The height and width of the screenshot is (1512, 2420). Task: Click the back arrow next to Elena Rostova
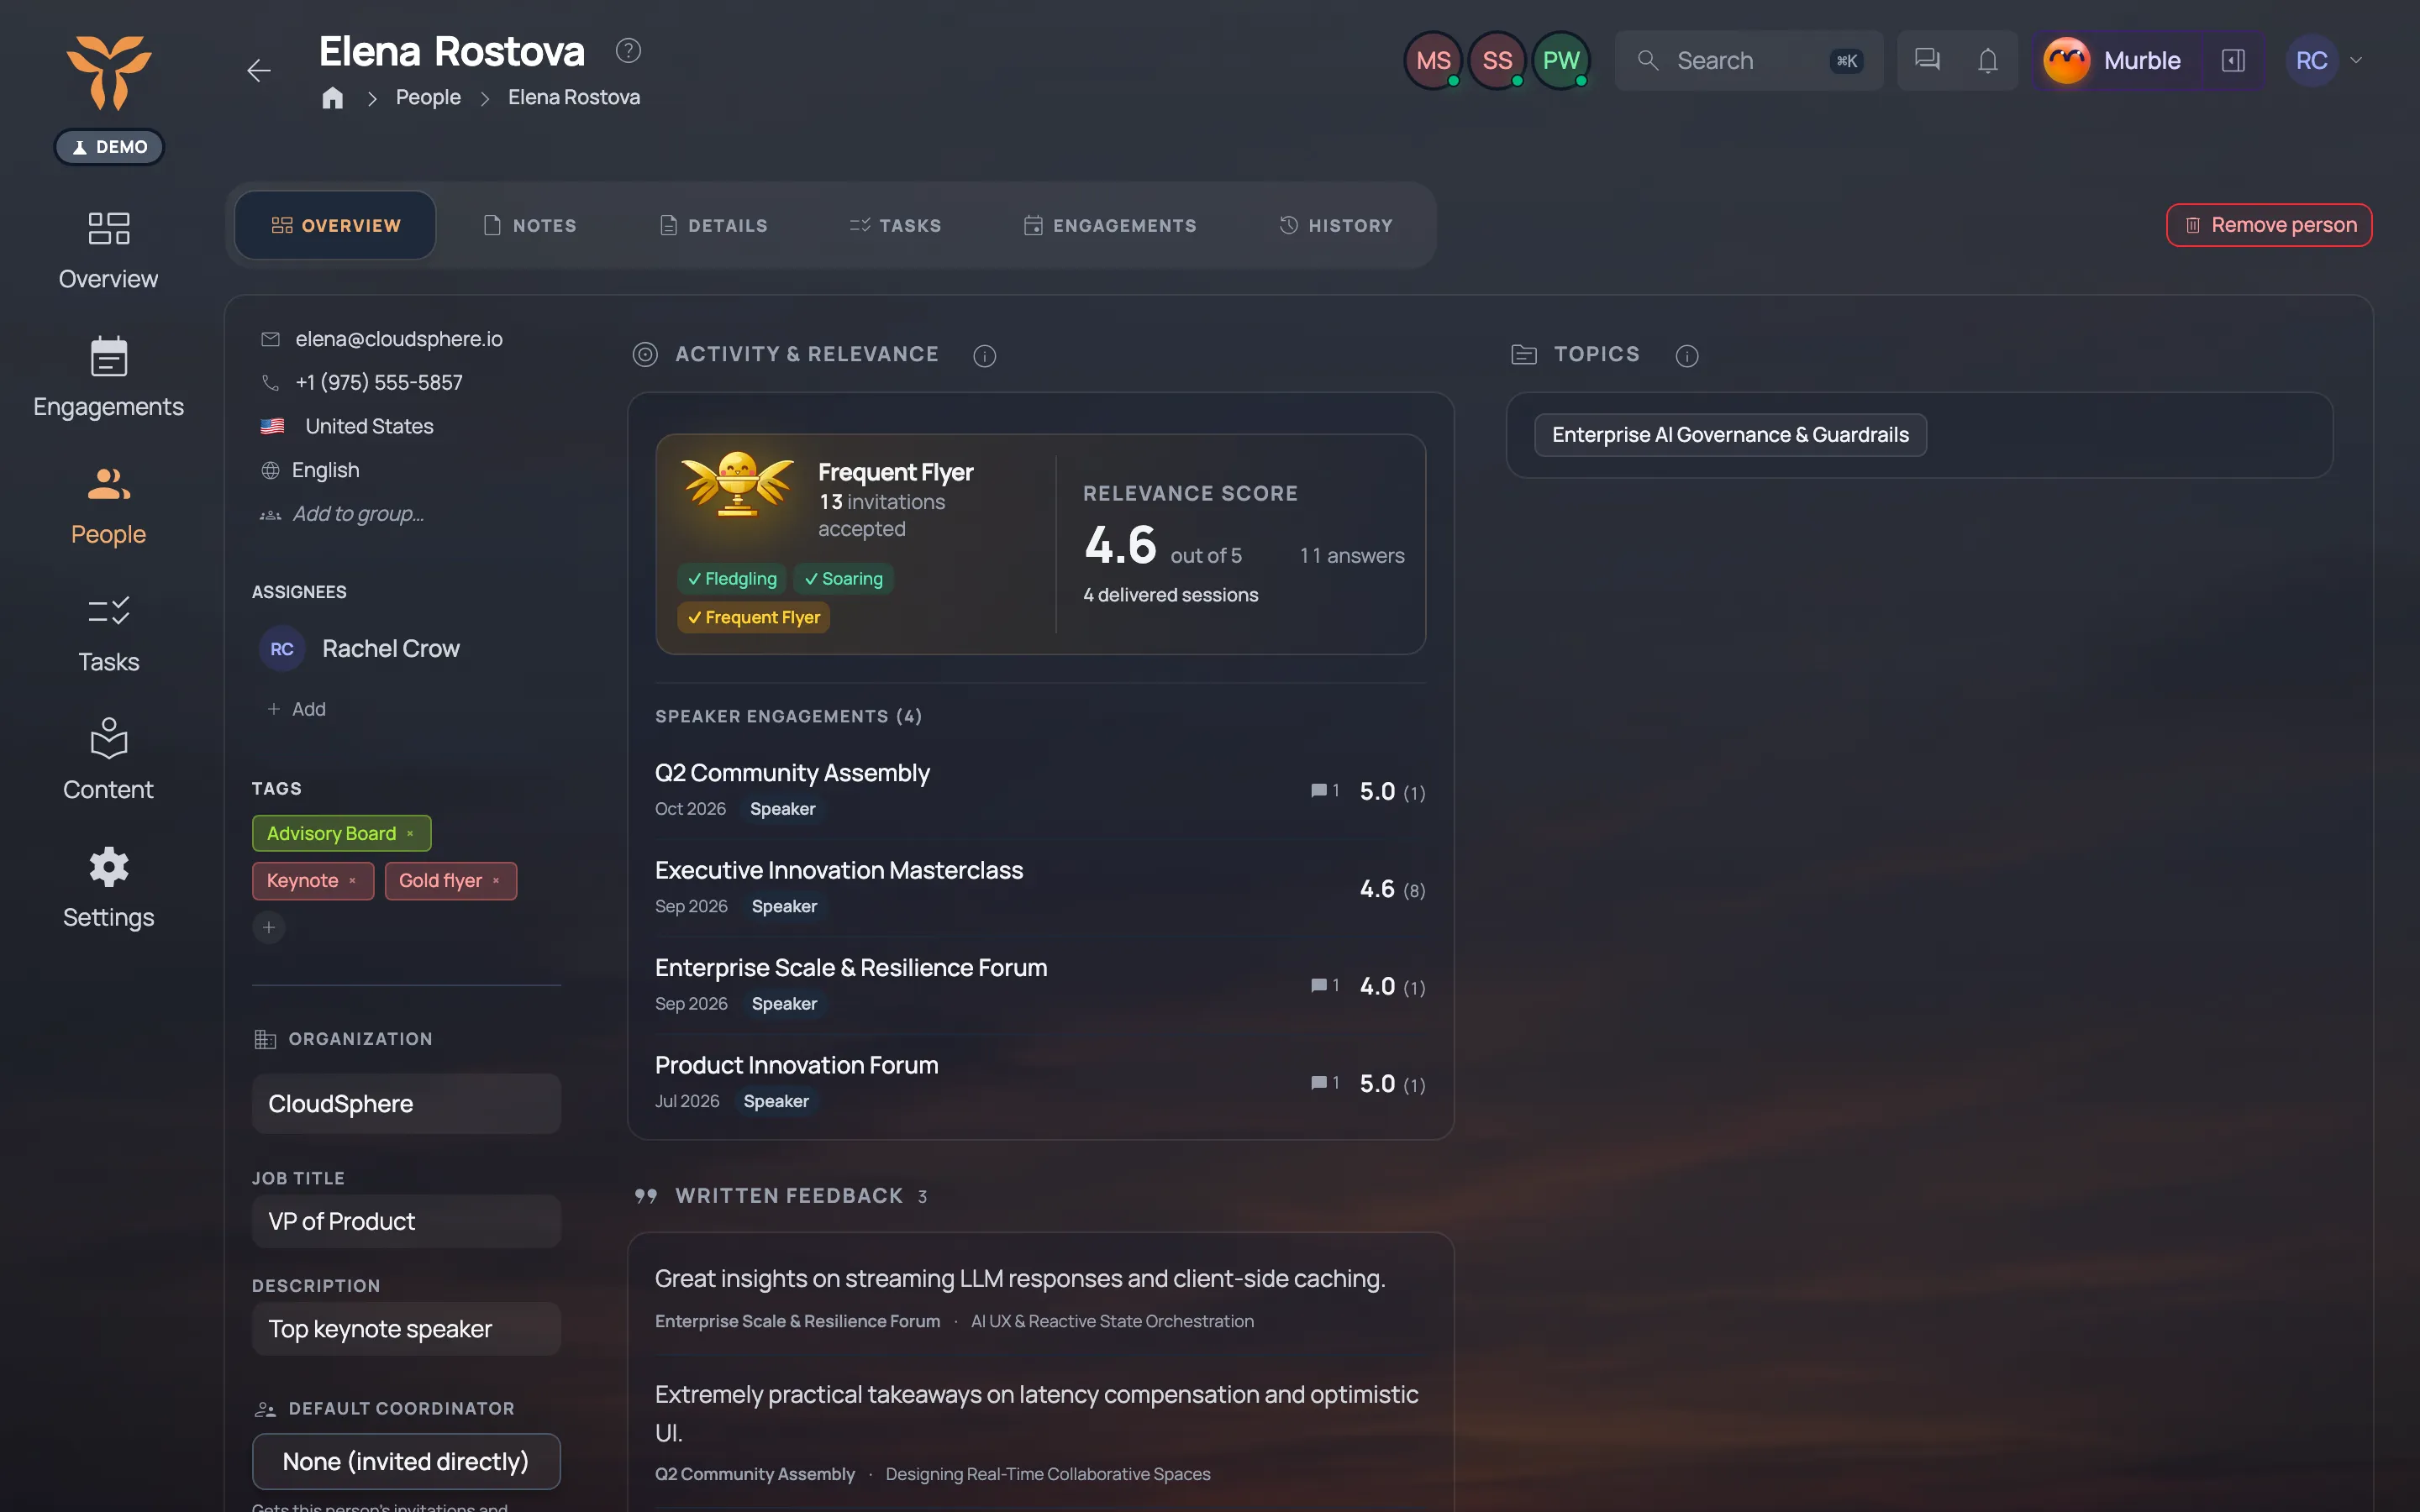[x=259, y=70]
